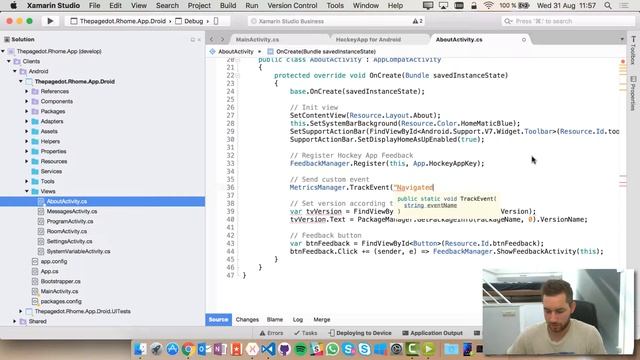The image size is (640, 360).
Task: Open Launchpad rocket in dock
Action: coord(156,349)
